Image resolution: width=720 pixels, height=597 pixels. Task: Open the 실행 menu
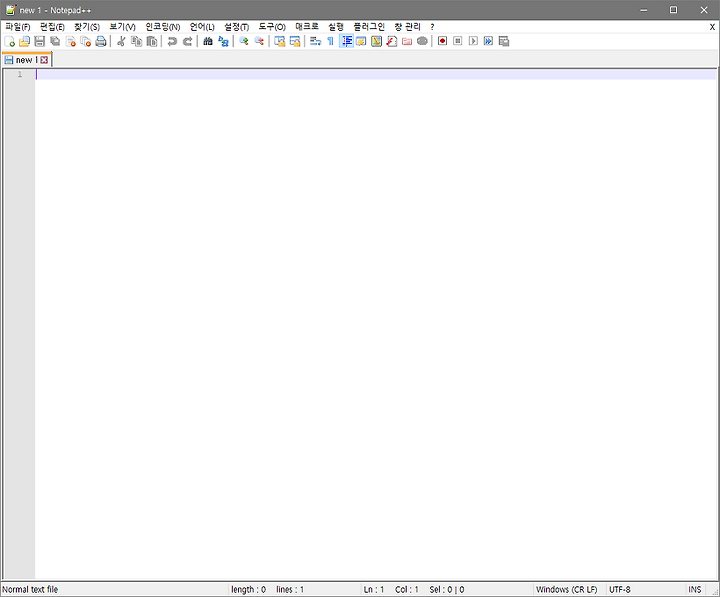[336, 27]
